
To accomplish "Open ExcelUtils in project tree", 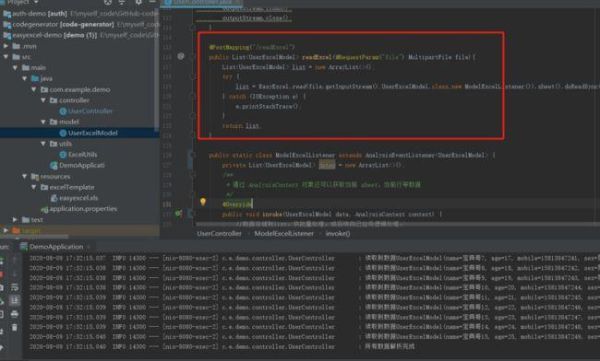I will pos(83,155).
